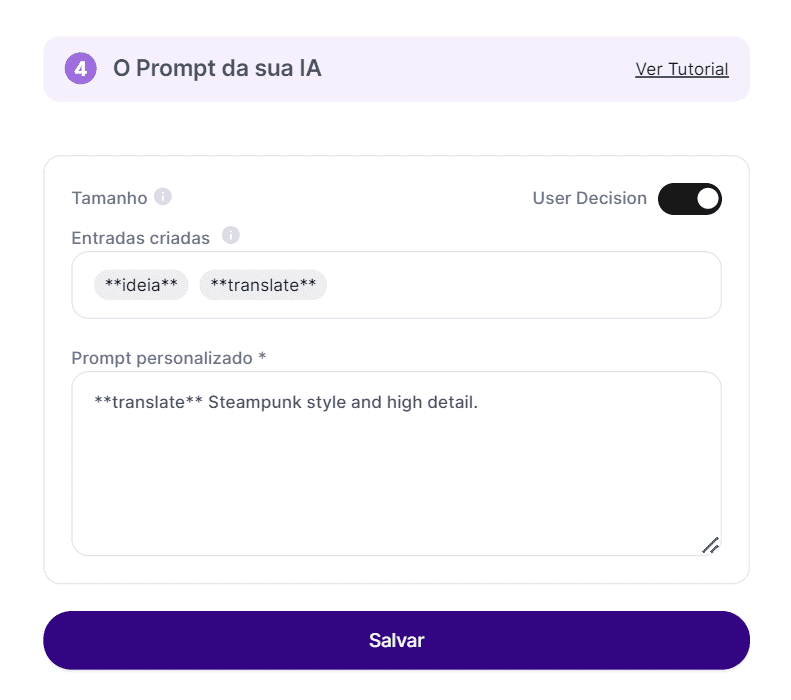Click the **translate** token inside the prompt text
This screenshot has height=700, width=791.
click(x=146, y=402)
